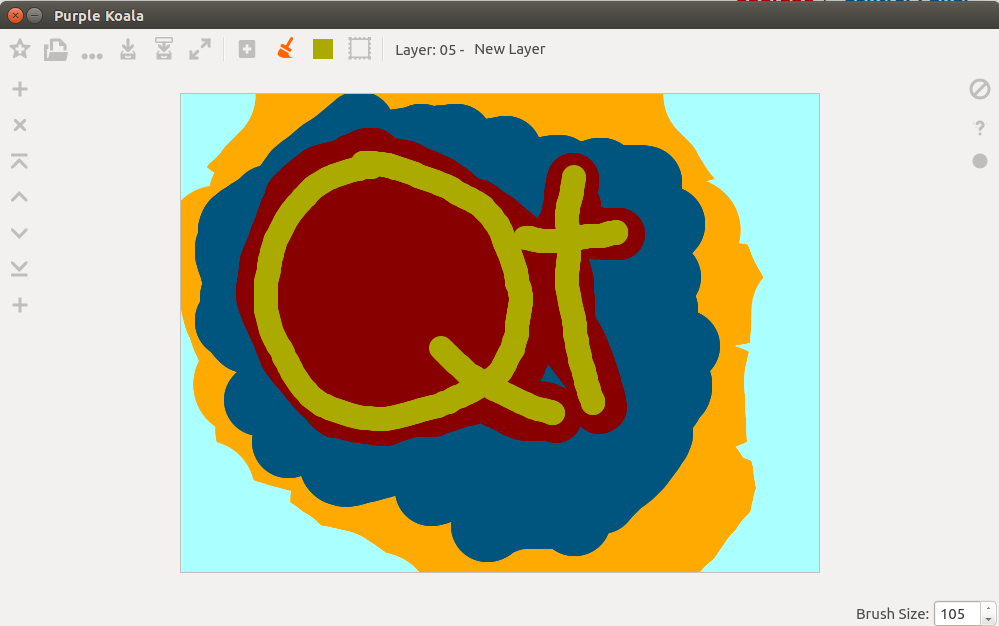This screenshot has width=999, height=626.
Task: Click the boxed plus new-layer icon
Action: pos(247,49)
